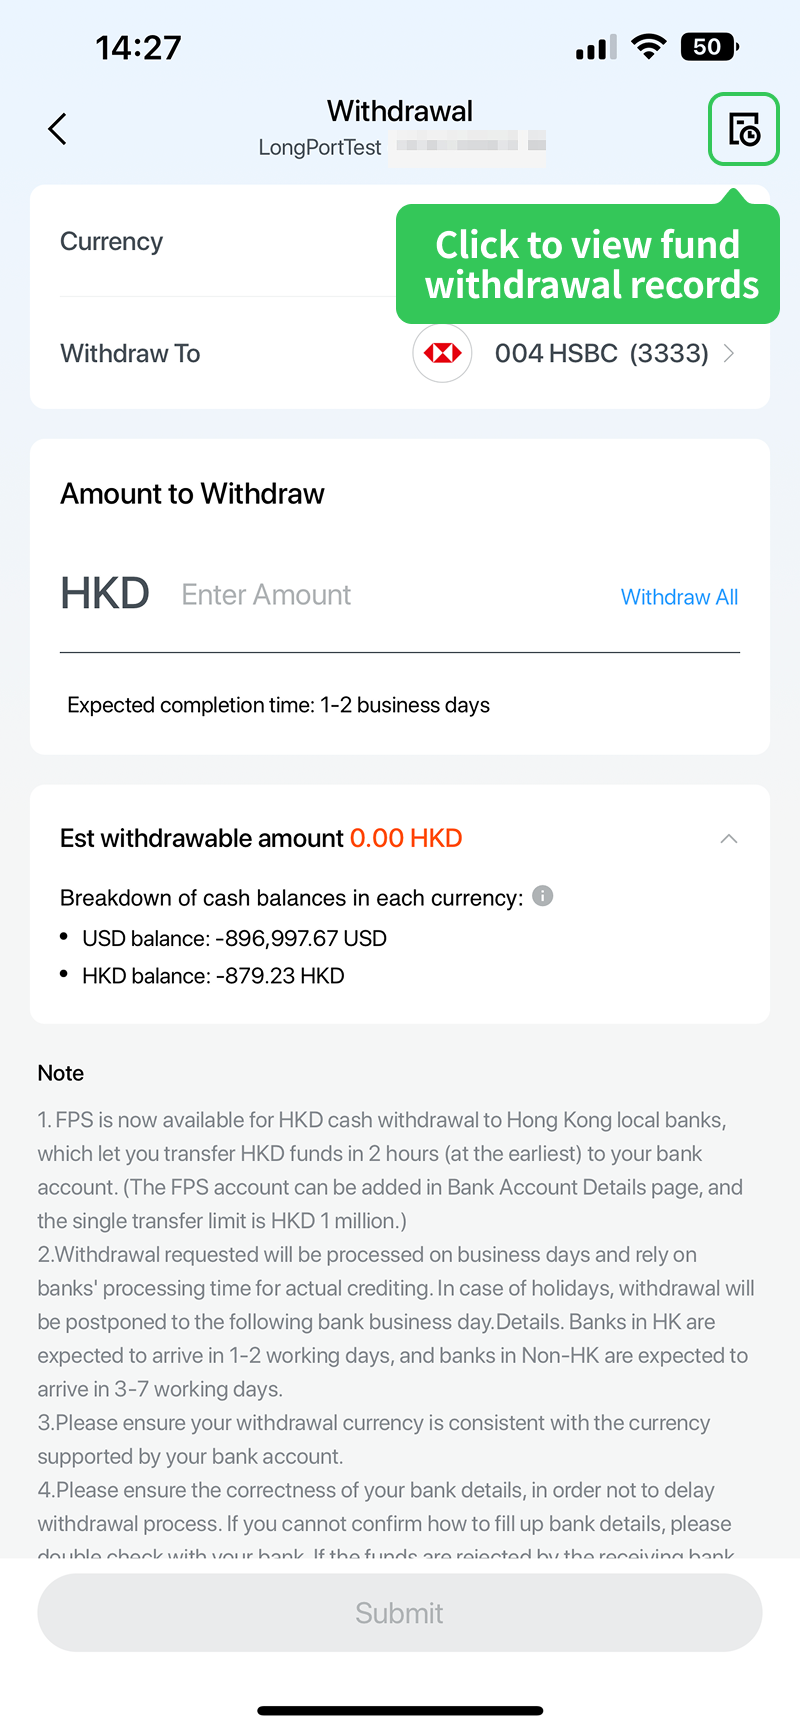Collapse the Est withdrawable amount section
This screenshot has height=1730, width=800.
pos(729,839)
